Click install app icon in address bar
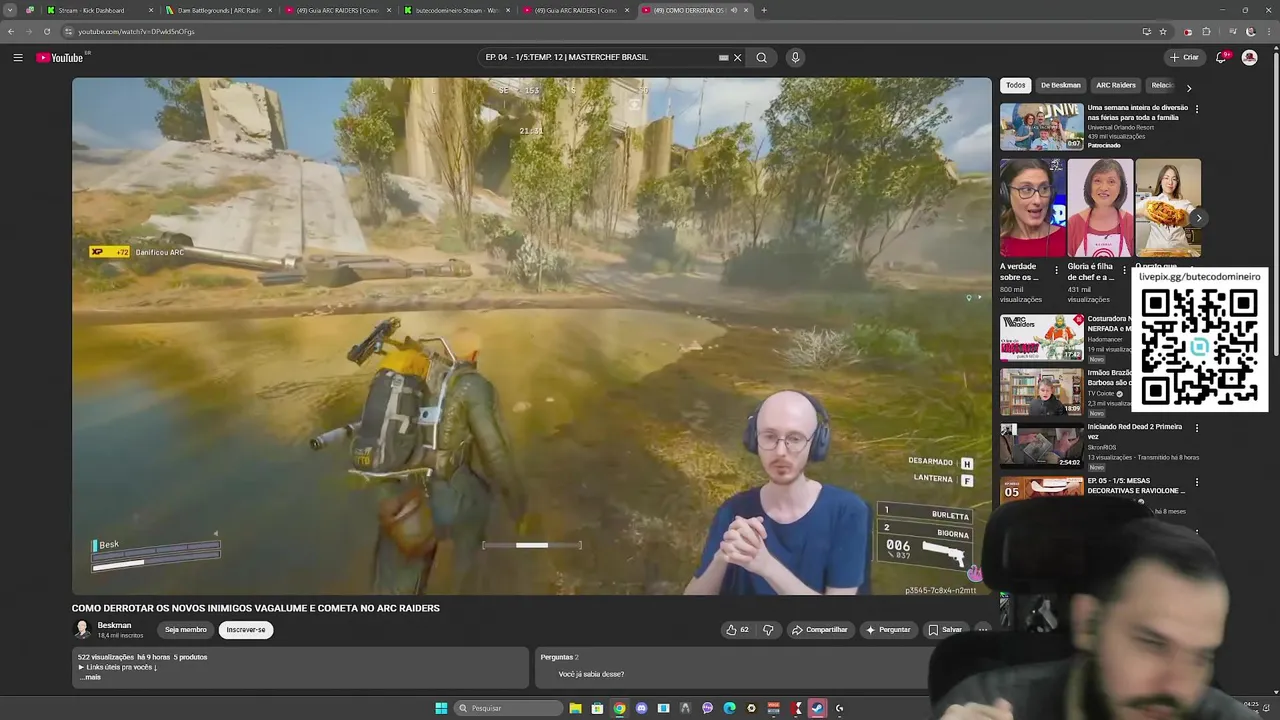Screen dimensions: 1280x720 (1146, 31)
